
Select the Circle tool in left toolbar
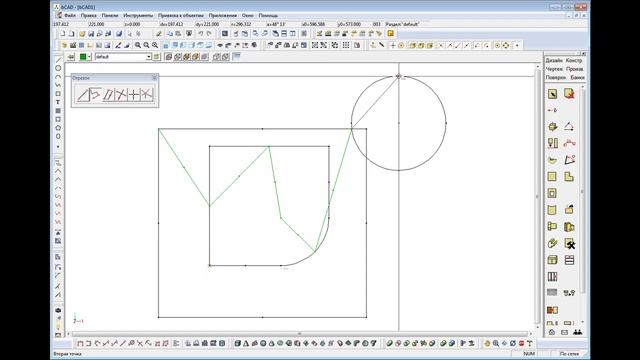click(58, 68)
